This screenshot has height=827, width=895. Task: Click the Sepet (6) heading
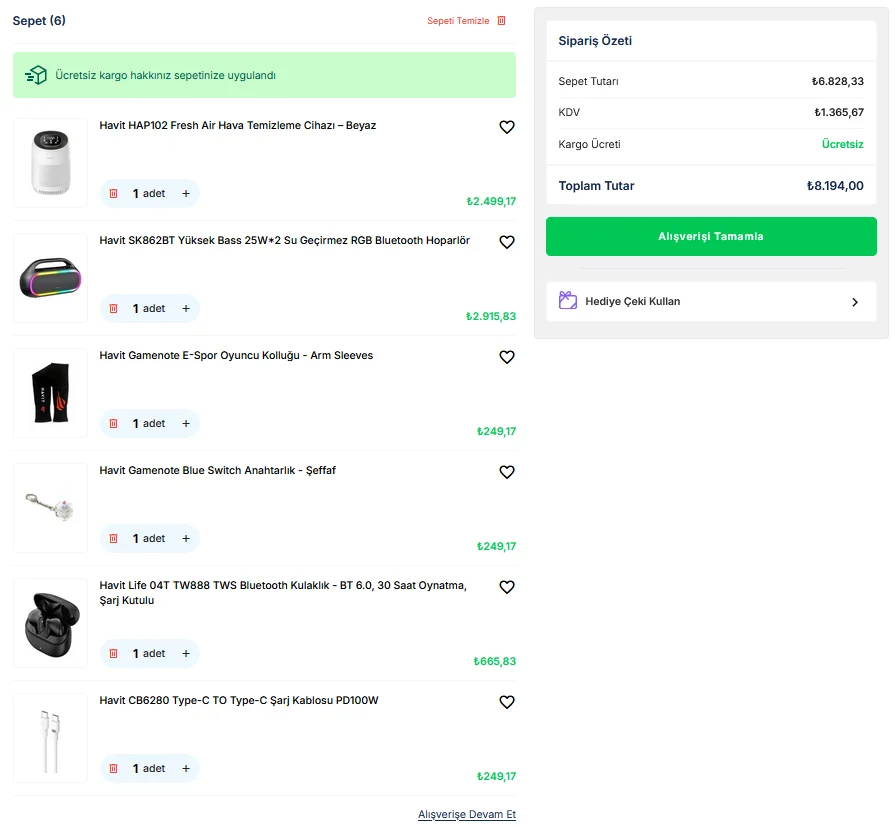click(39, 21)
